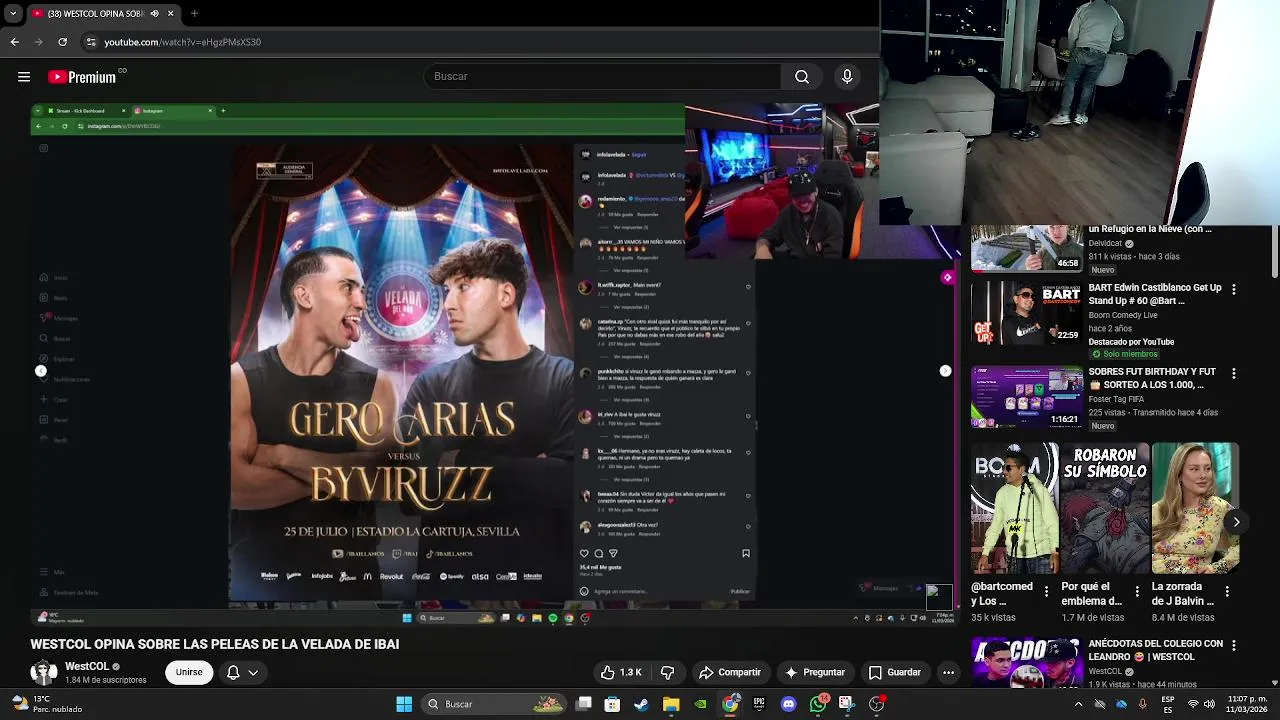The image size is (1280, 720).
Task: Click the Preguntar ask button
Action: pos(815,673)
